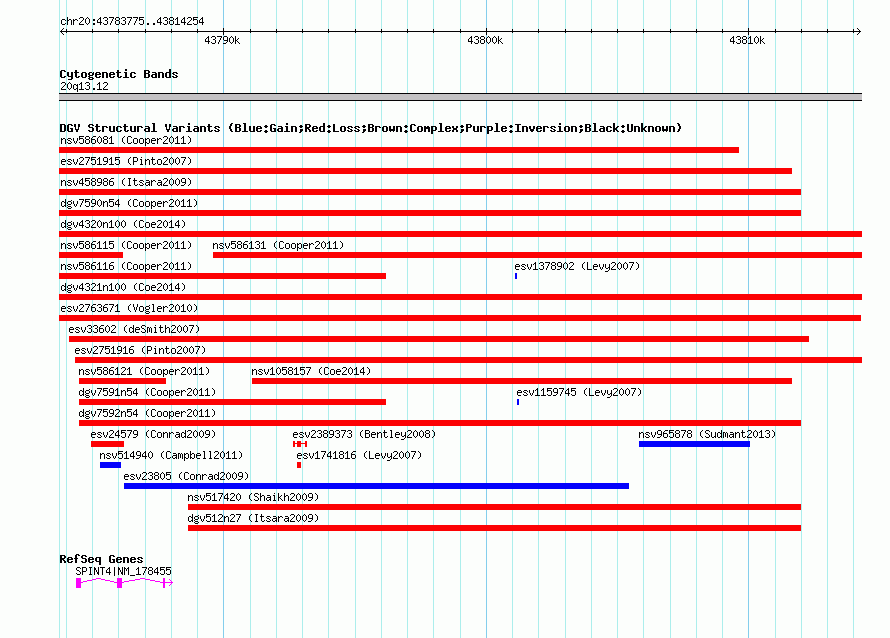Click the chr20:43783775..43814254 coordinate label

(132, 21)
